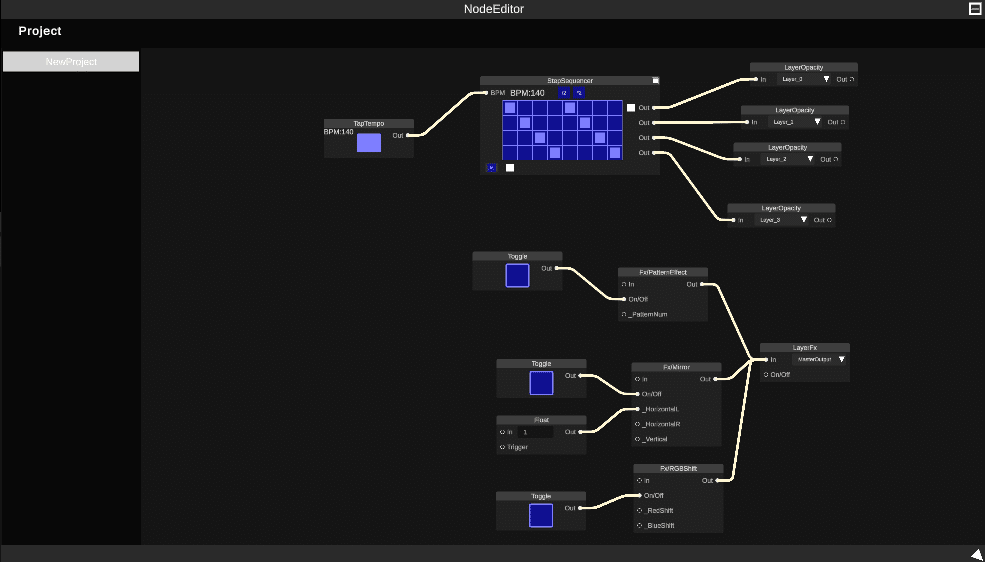Click Out port of Layer_3 LayerOpacity node

click(829, 220)
